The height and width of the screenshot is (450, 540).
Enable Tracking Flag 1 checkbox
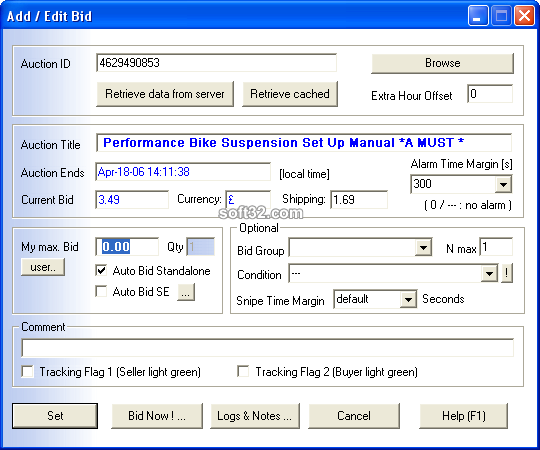click(x=27, y=372)
